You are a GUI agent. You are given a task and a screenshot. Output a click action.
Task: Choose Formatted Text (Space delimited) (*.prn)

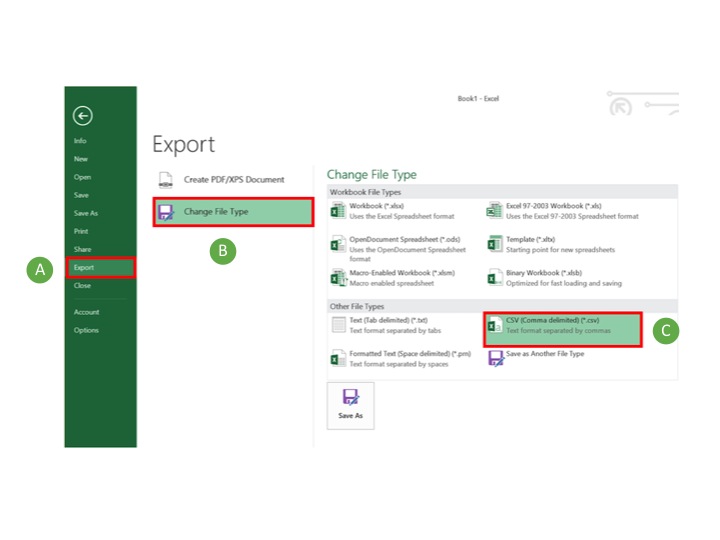[x=401, y=359]
